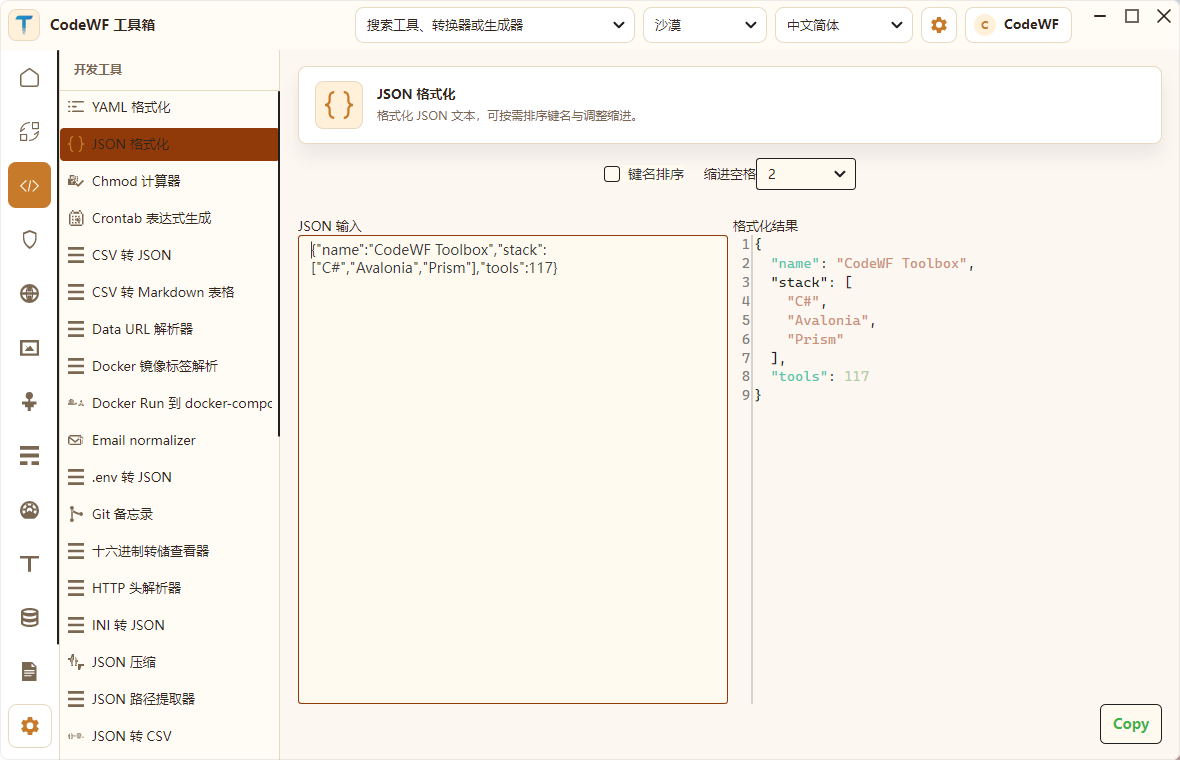Open Git 备忘录 tool
Screen dimensions: 1180x760
[x=169, y=514]
